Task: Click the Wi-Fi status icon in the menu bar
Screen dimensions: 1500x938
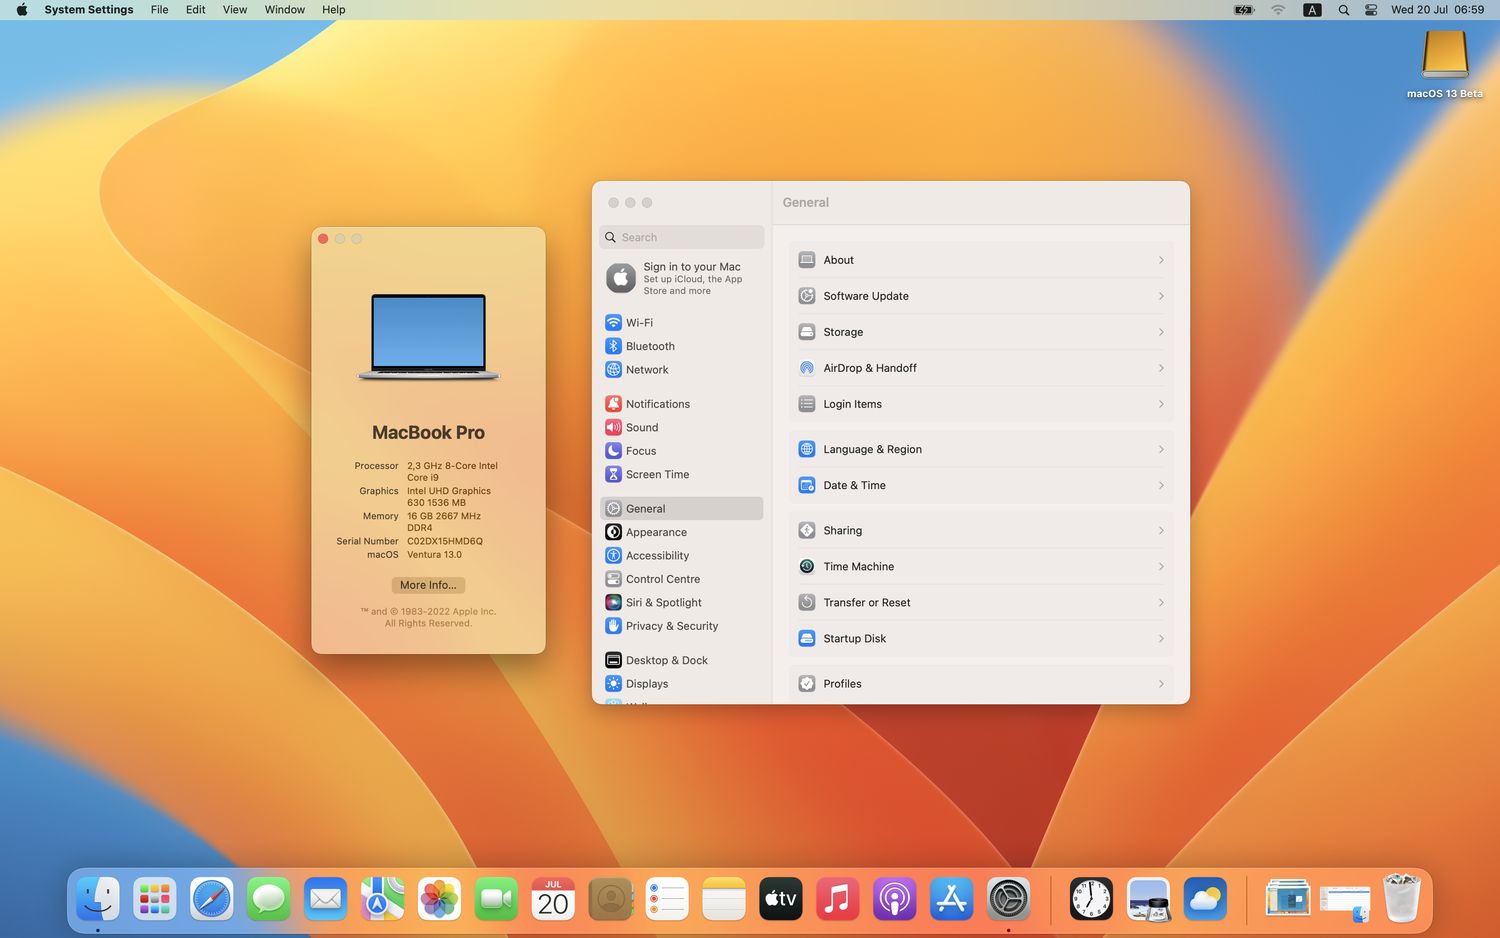Action: click(1278, 10)
